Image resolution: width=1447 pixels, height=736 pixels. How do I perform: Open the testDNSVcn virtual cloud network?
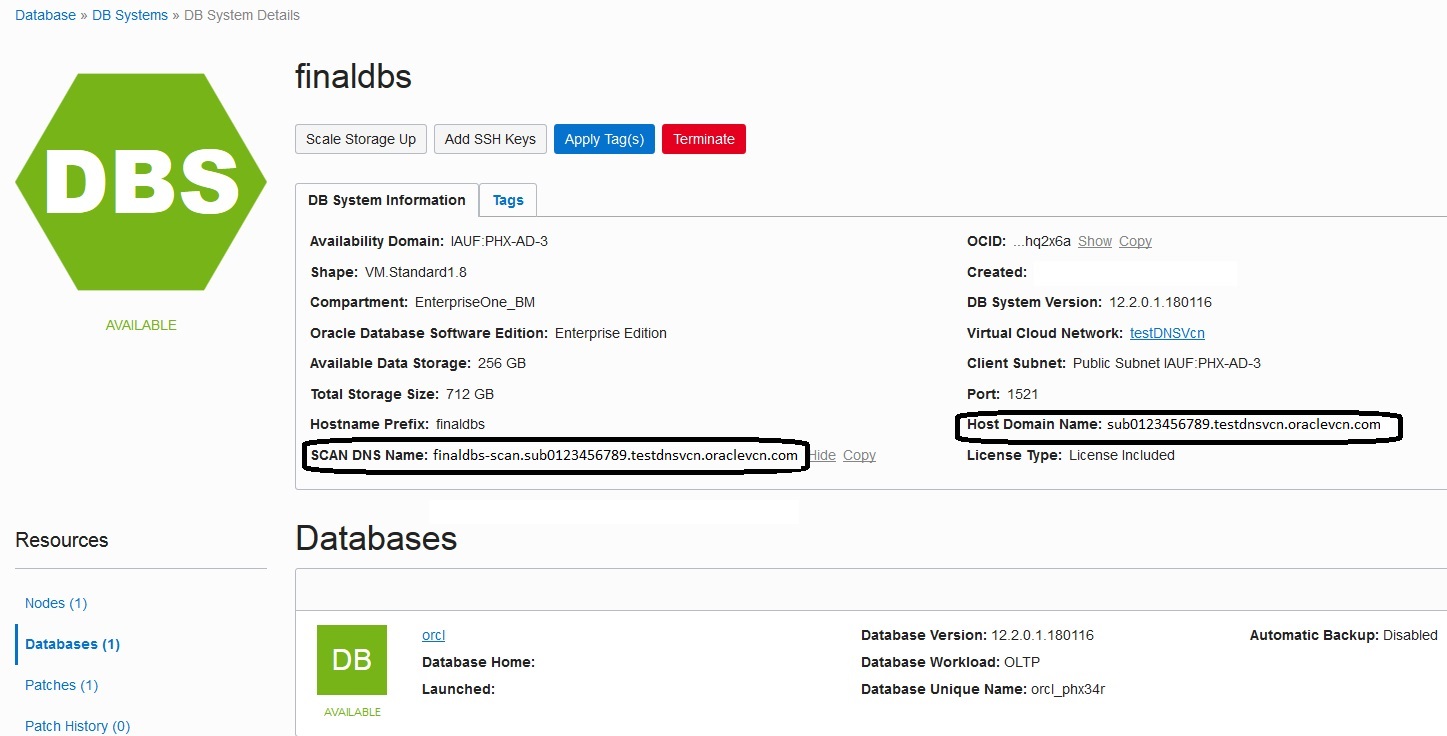(x=1166, y=333)
